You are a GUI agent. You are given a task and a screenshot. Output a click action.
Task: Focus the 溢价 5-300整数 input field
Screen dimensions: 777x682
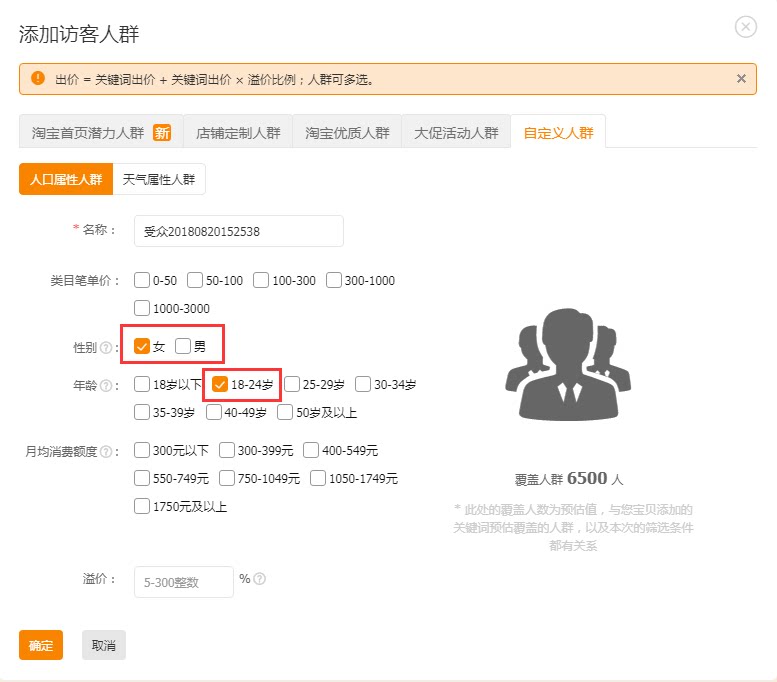coord(183,582)
